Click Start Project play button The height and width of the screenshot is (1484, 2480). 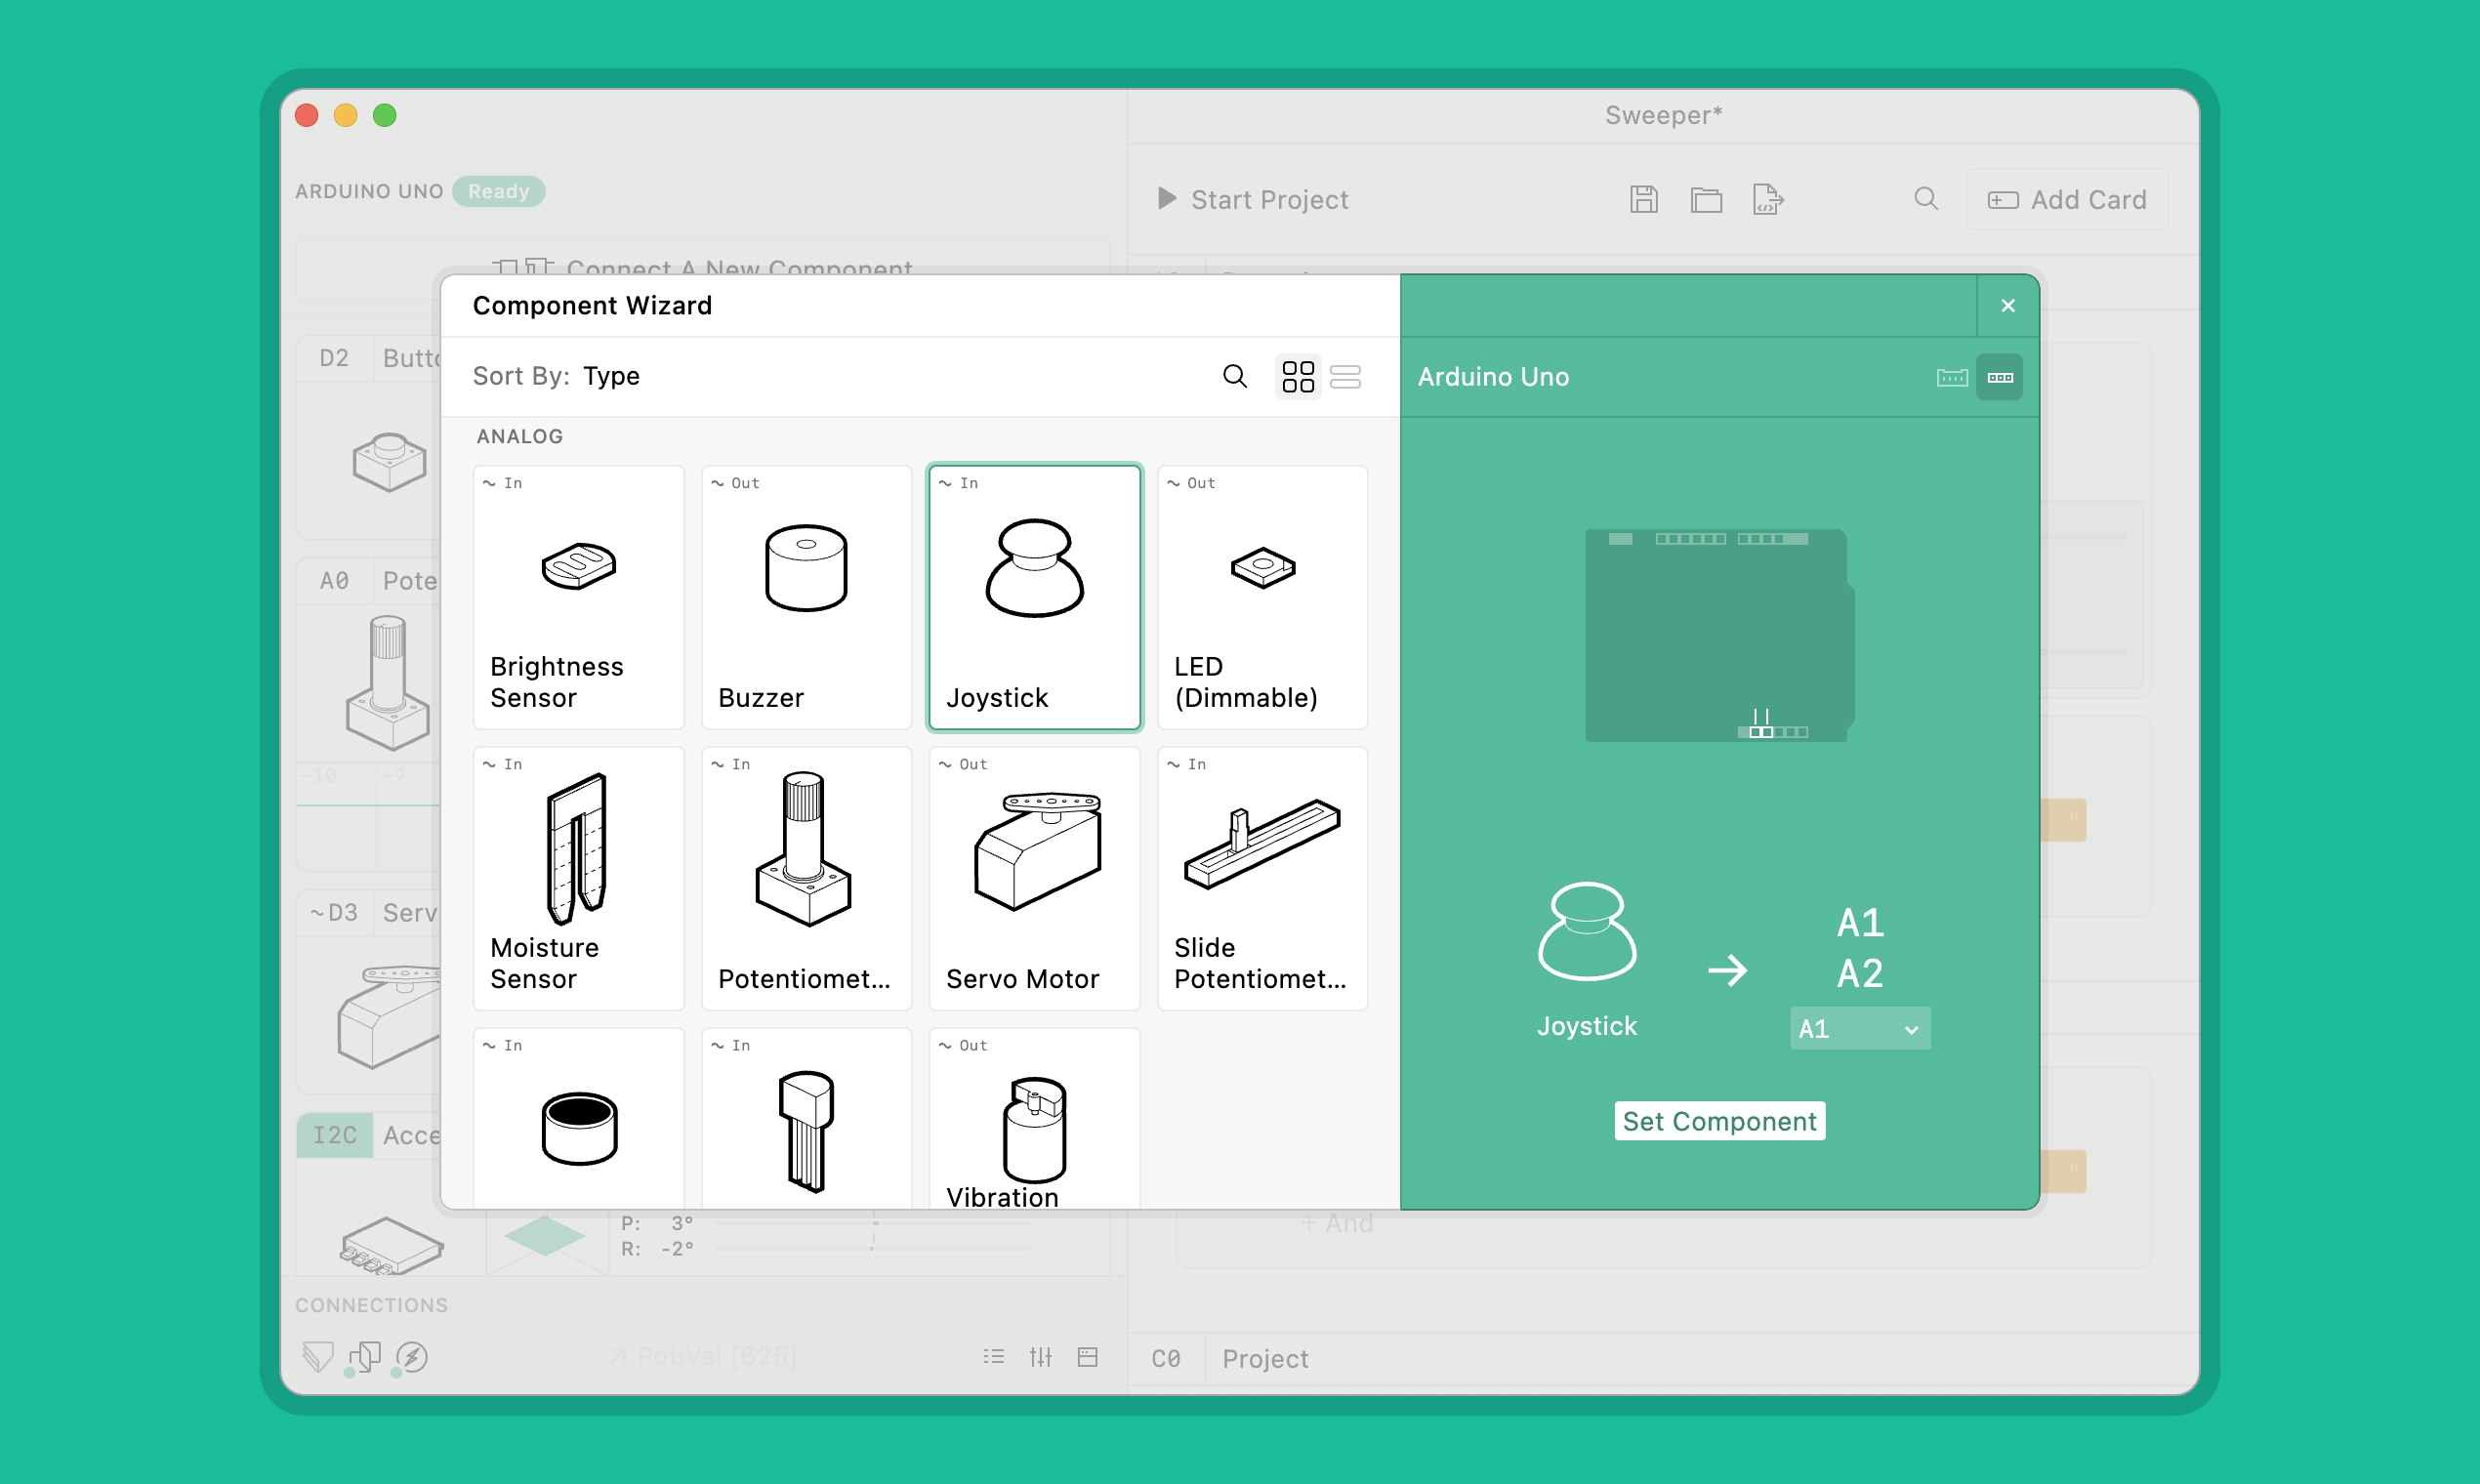point(1166,198)
